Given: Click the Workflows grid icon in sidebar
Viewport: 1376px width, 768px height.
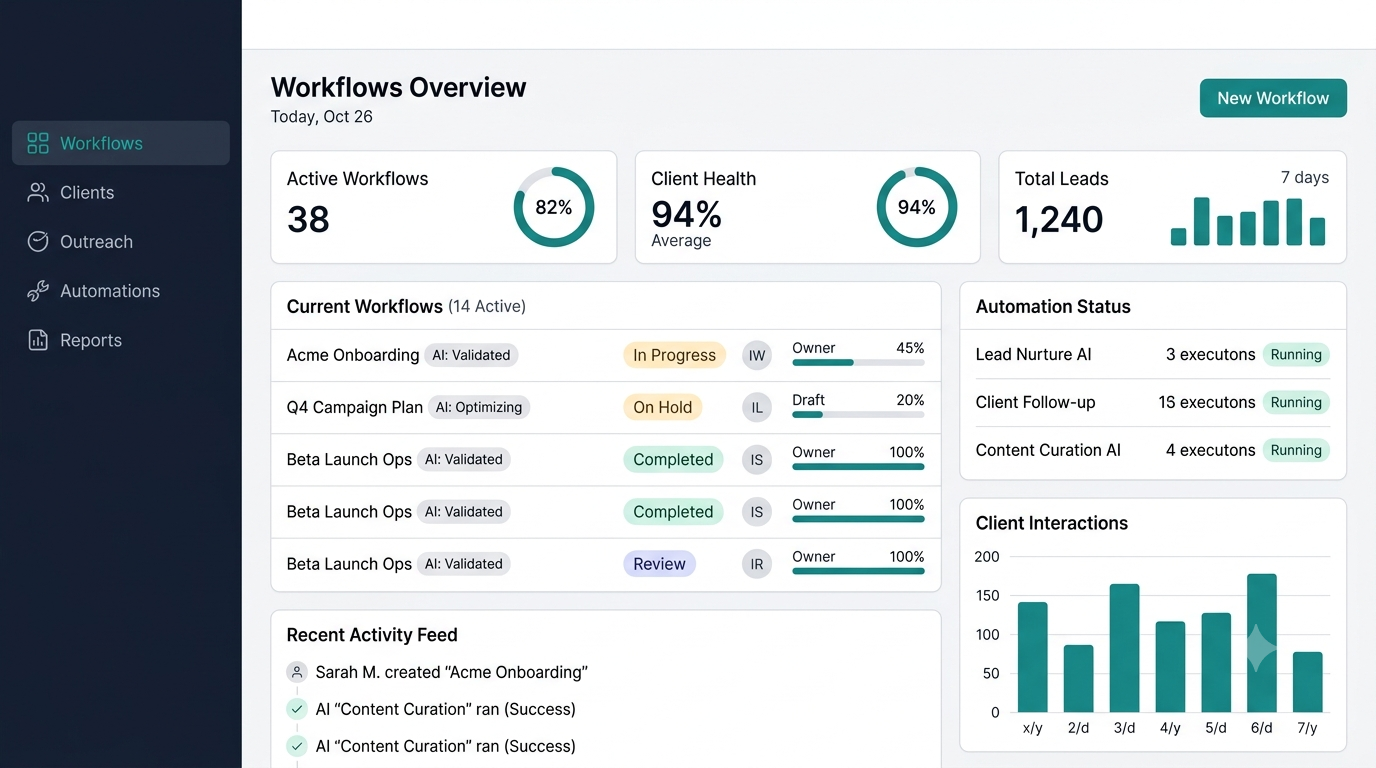Looking at the screenshot, I should (38, 143).
